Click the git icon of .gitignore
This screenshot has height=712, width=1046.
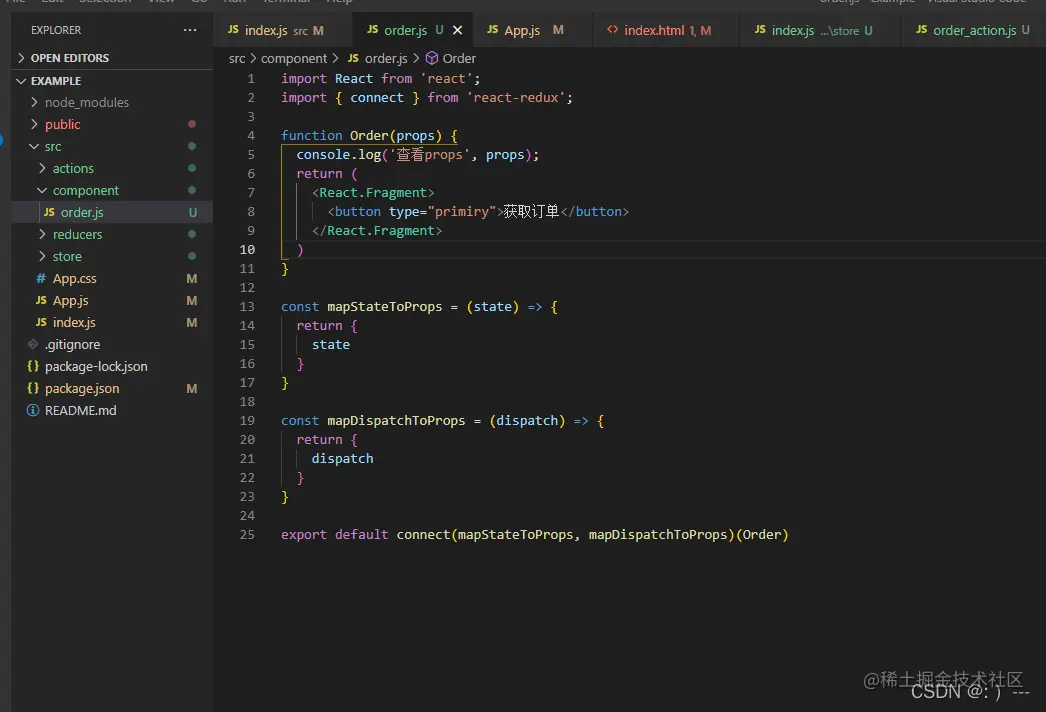(x=33, y=344)
